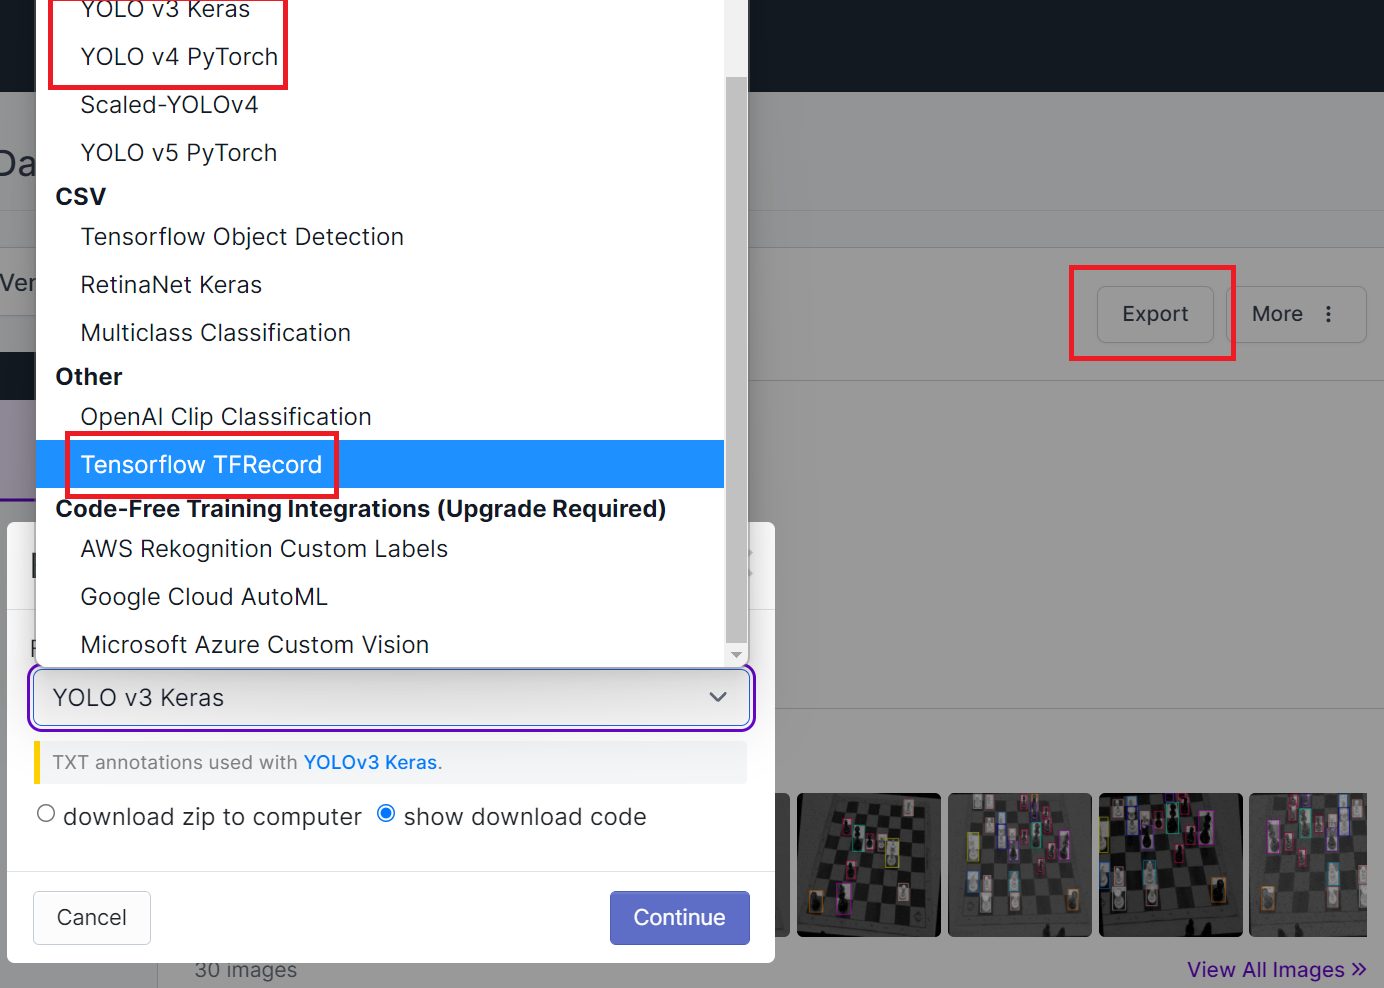The width and height of the screenshot is (1384, 988).
Task: Click the Export button
Action: (x=1155, y=314)
